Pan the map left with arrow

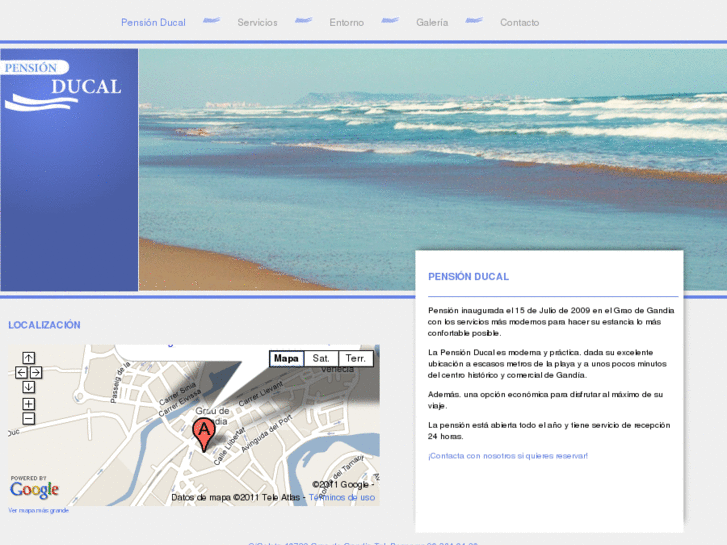[x=21, y=372]
